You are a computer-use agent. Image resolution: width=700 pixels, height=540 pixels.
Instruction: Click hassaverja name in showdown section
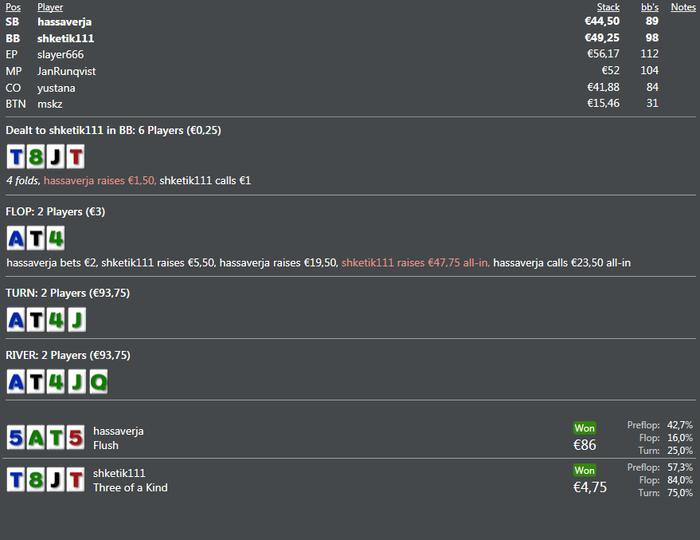click(118, 431)
